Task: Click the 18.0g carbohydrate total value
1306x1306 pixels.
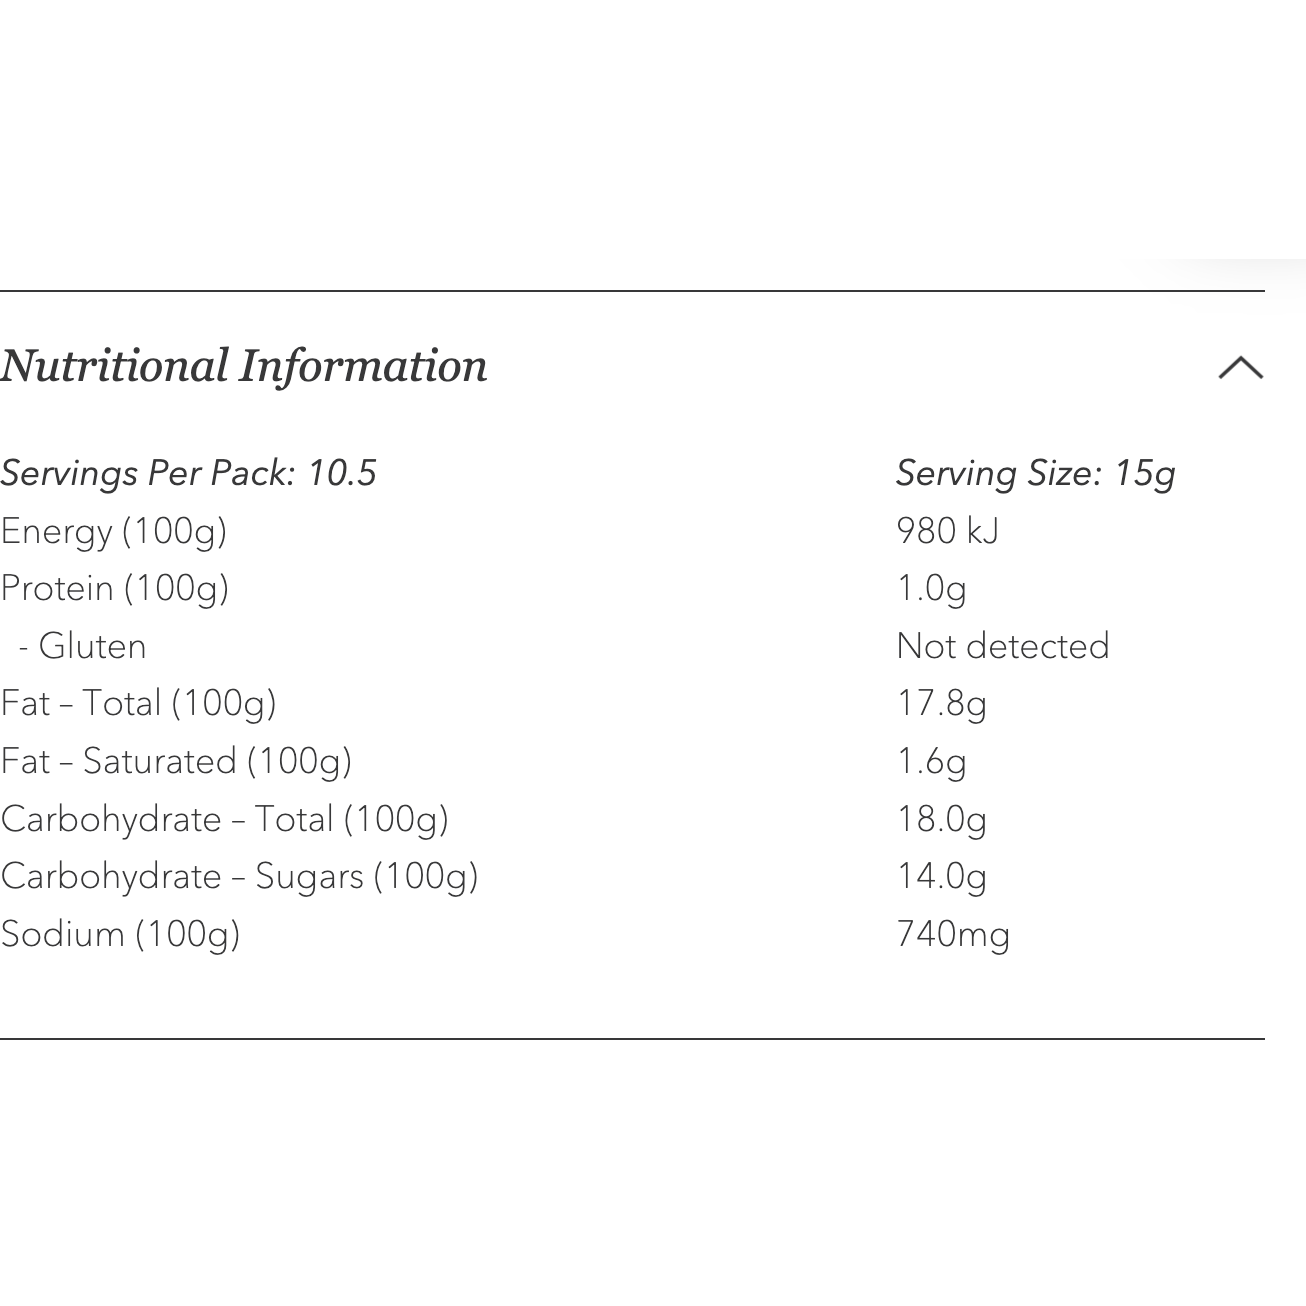Action: coord(942,819)
